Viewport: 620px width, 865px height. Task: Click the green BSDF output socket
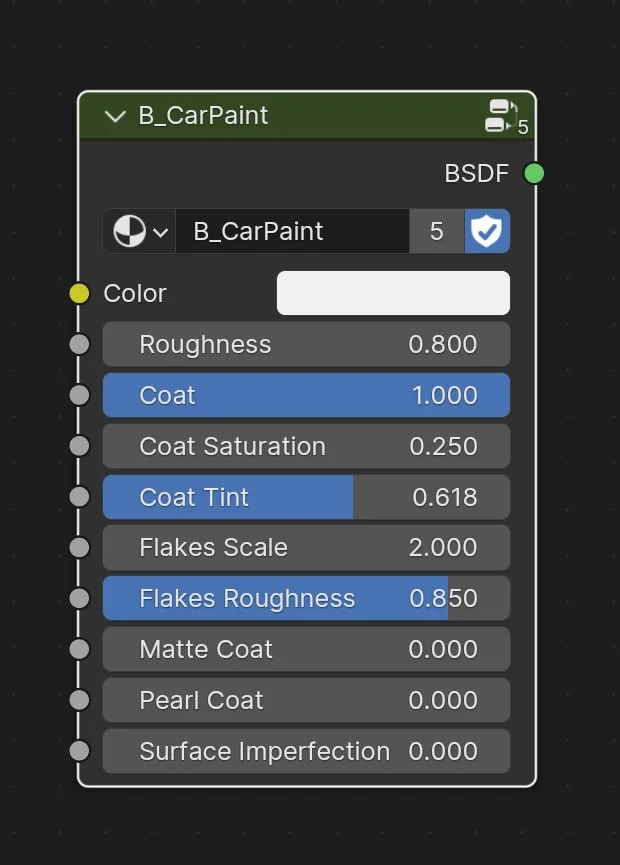tap(535, 173)
